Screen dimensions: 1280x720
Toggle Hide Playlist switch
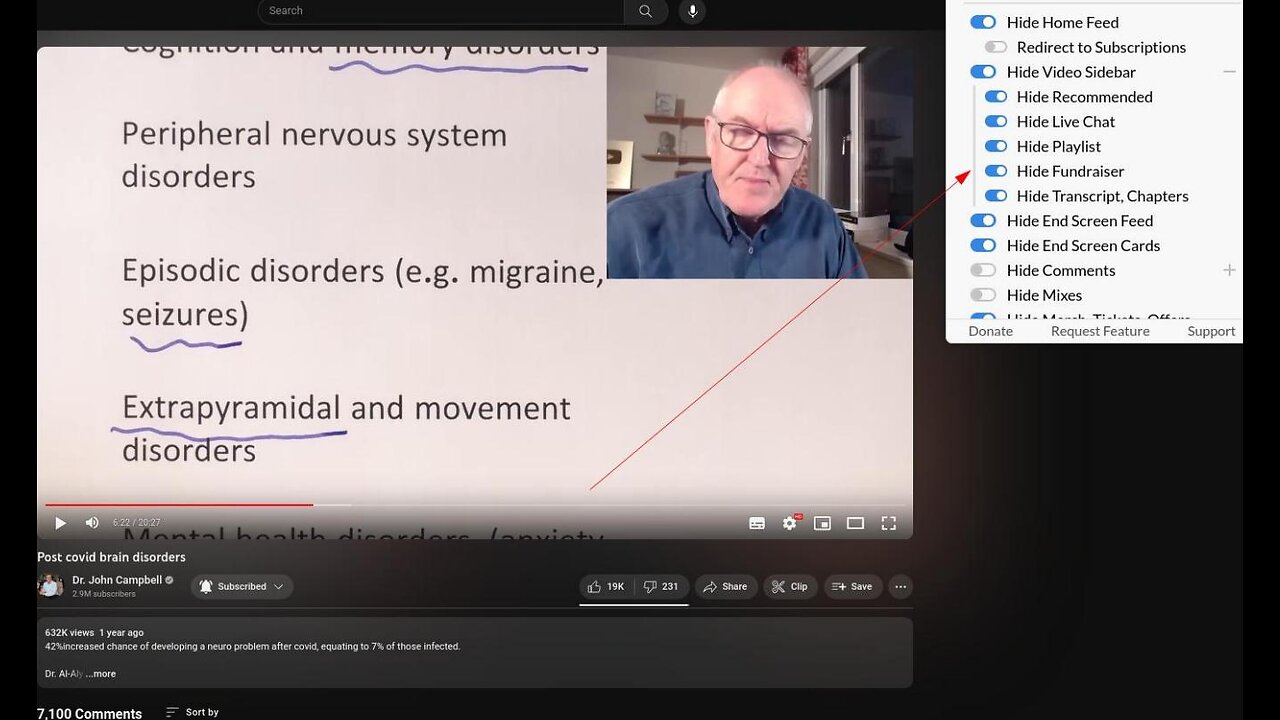coord(995,147)
